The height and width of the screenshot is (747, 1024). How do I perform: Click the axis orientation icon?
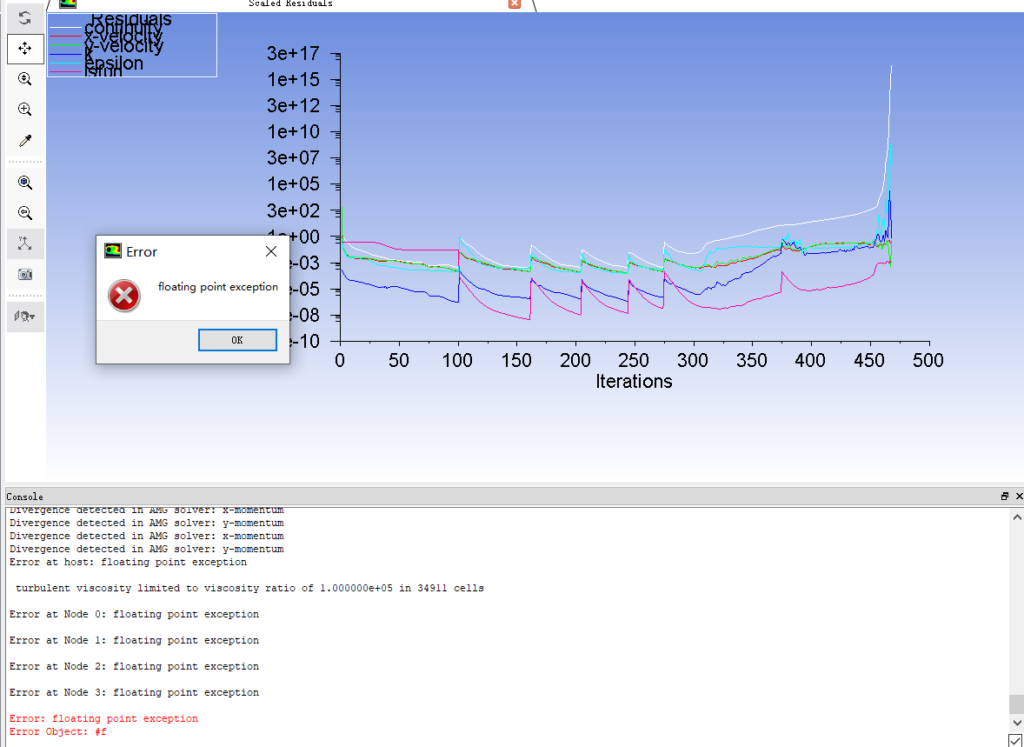coord(25,244)
